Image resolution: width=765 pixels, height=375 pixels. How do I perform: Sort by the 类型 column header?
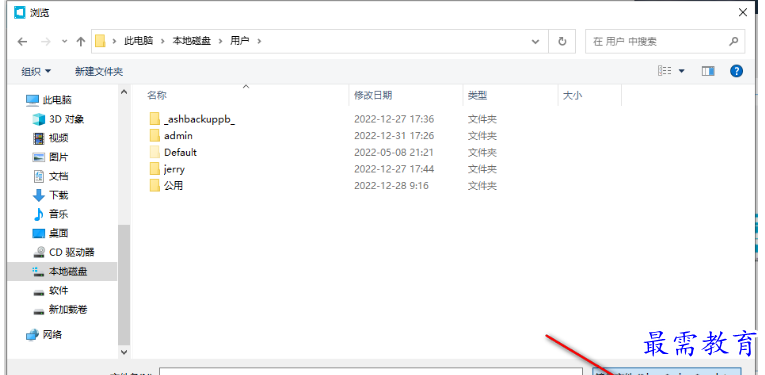478,96
